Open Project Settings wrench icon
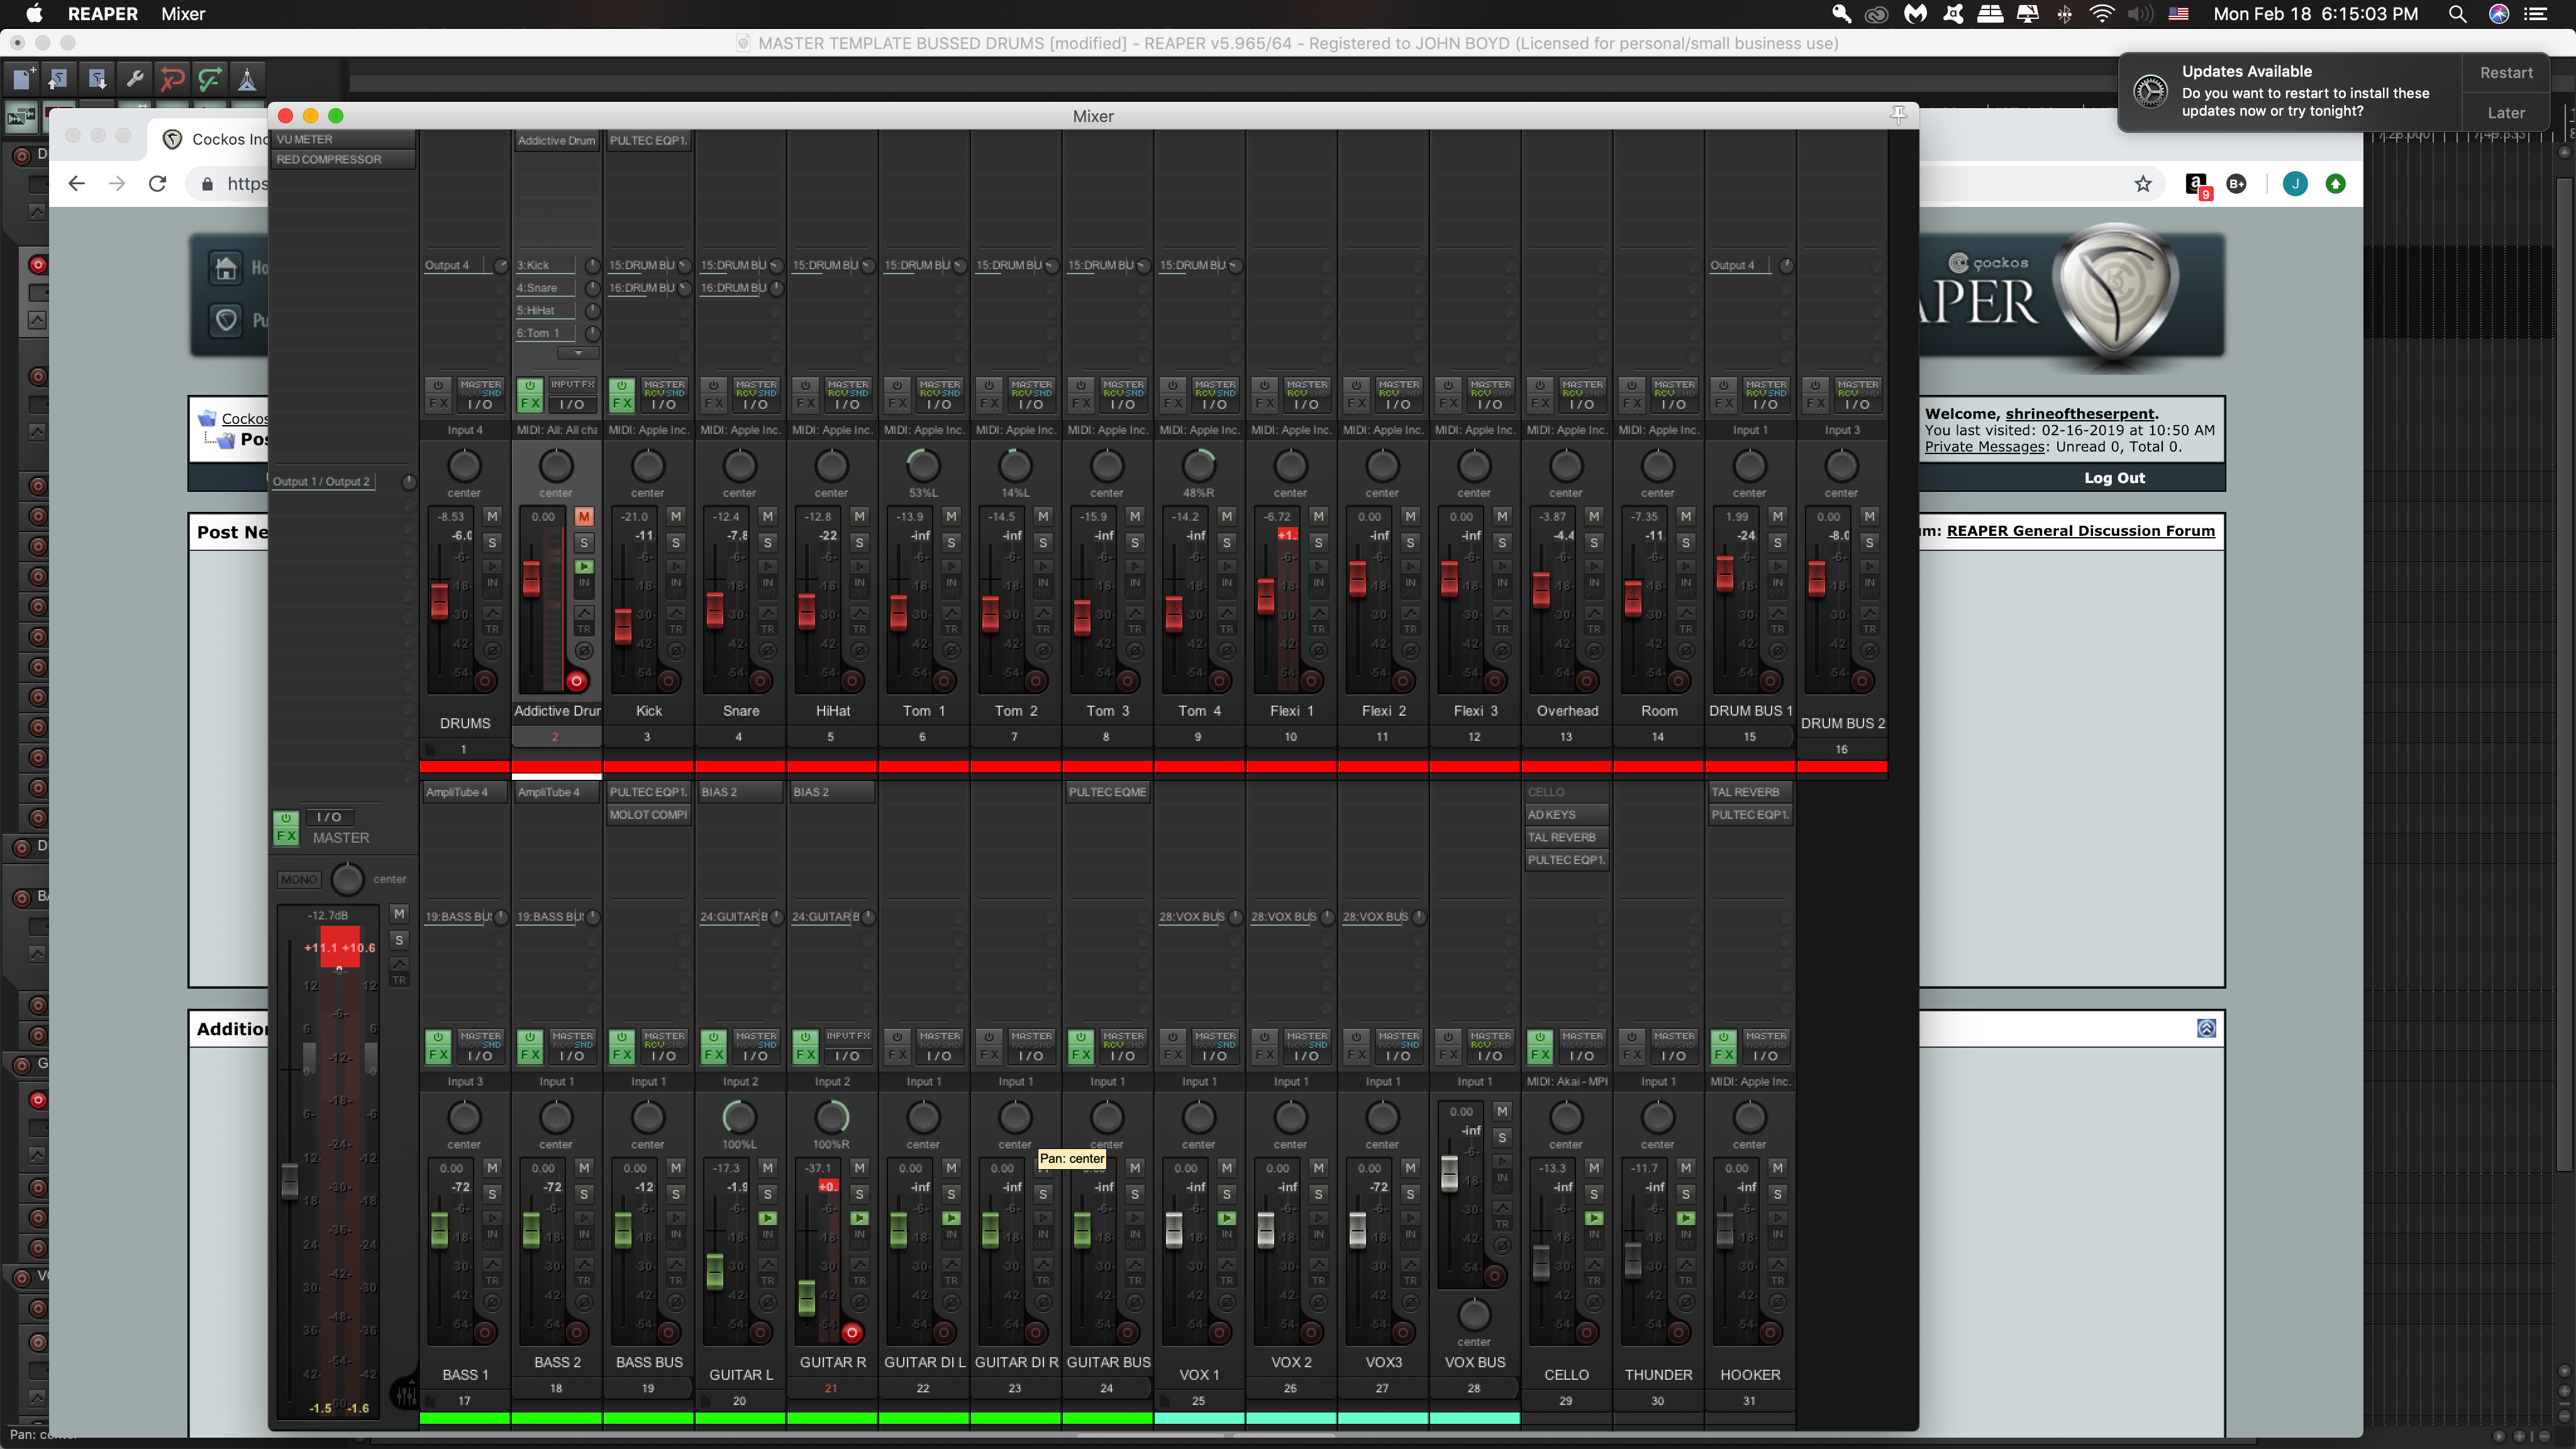 (x=134, y=78)
